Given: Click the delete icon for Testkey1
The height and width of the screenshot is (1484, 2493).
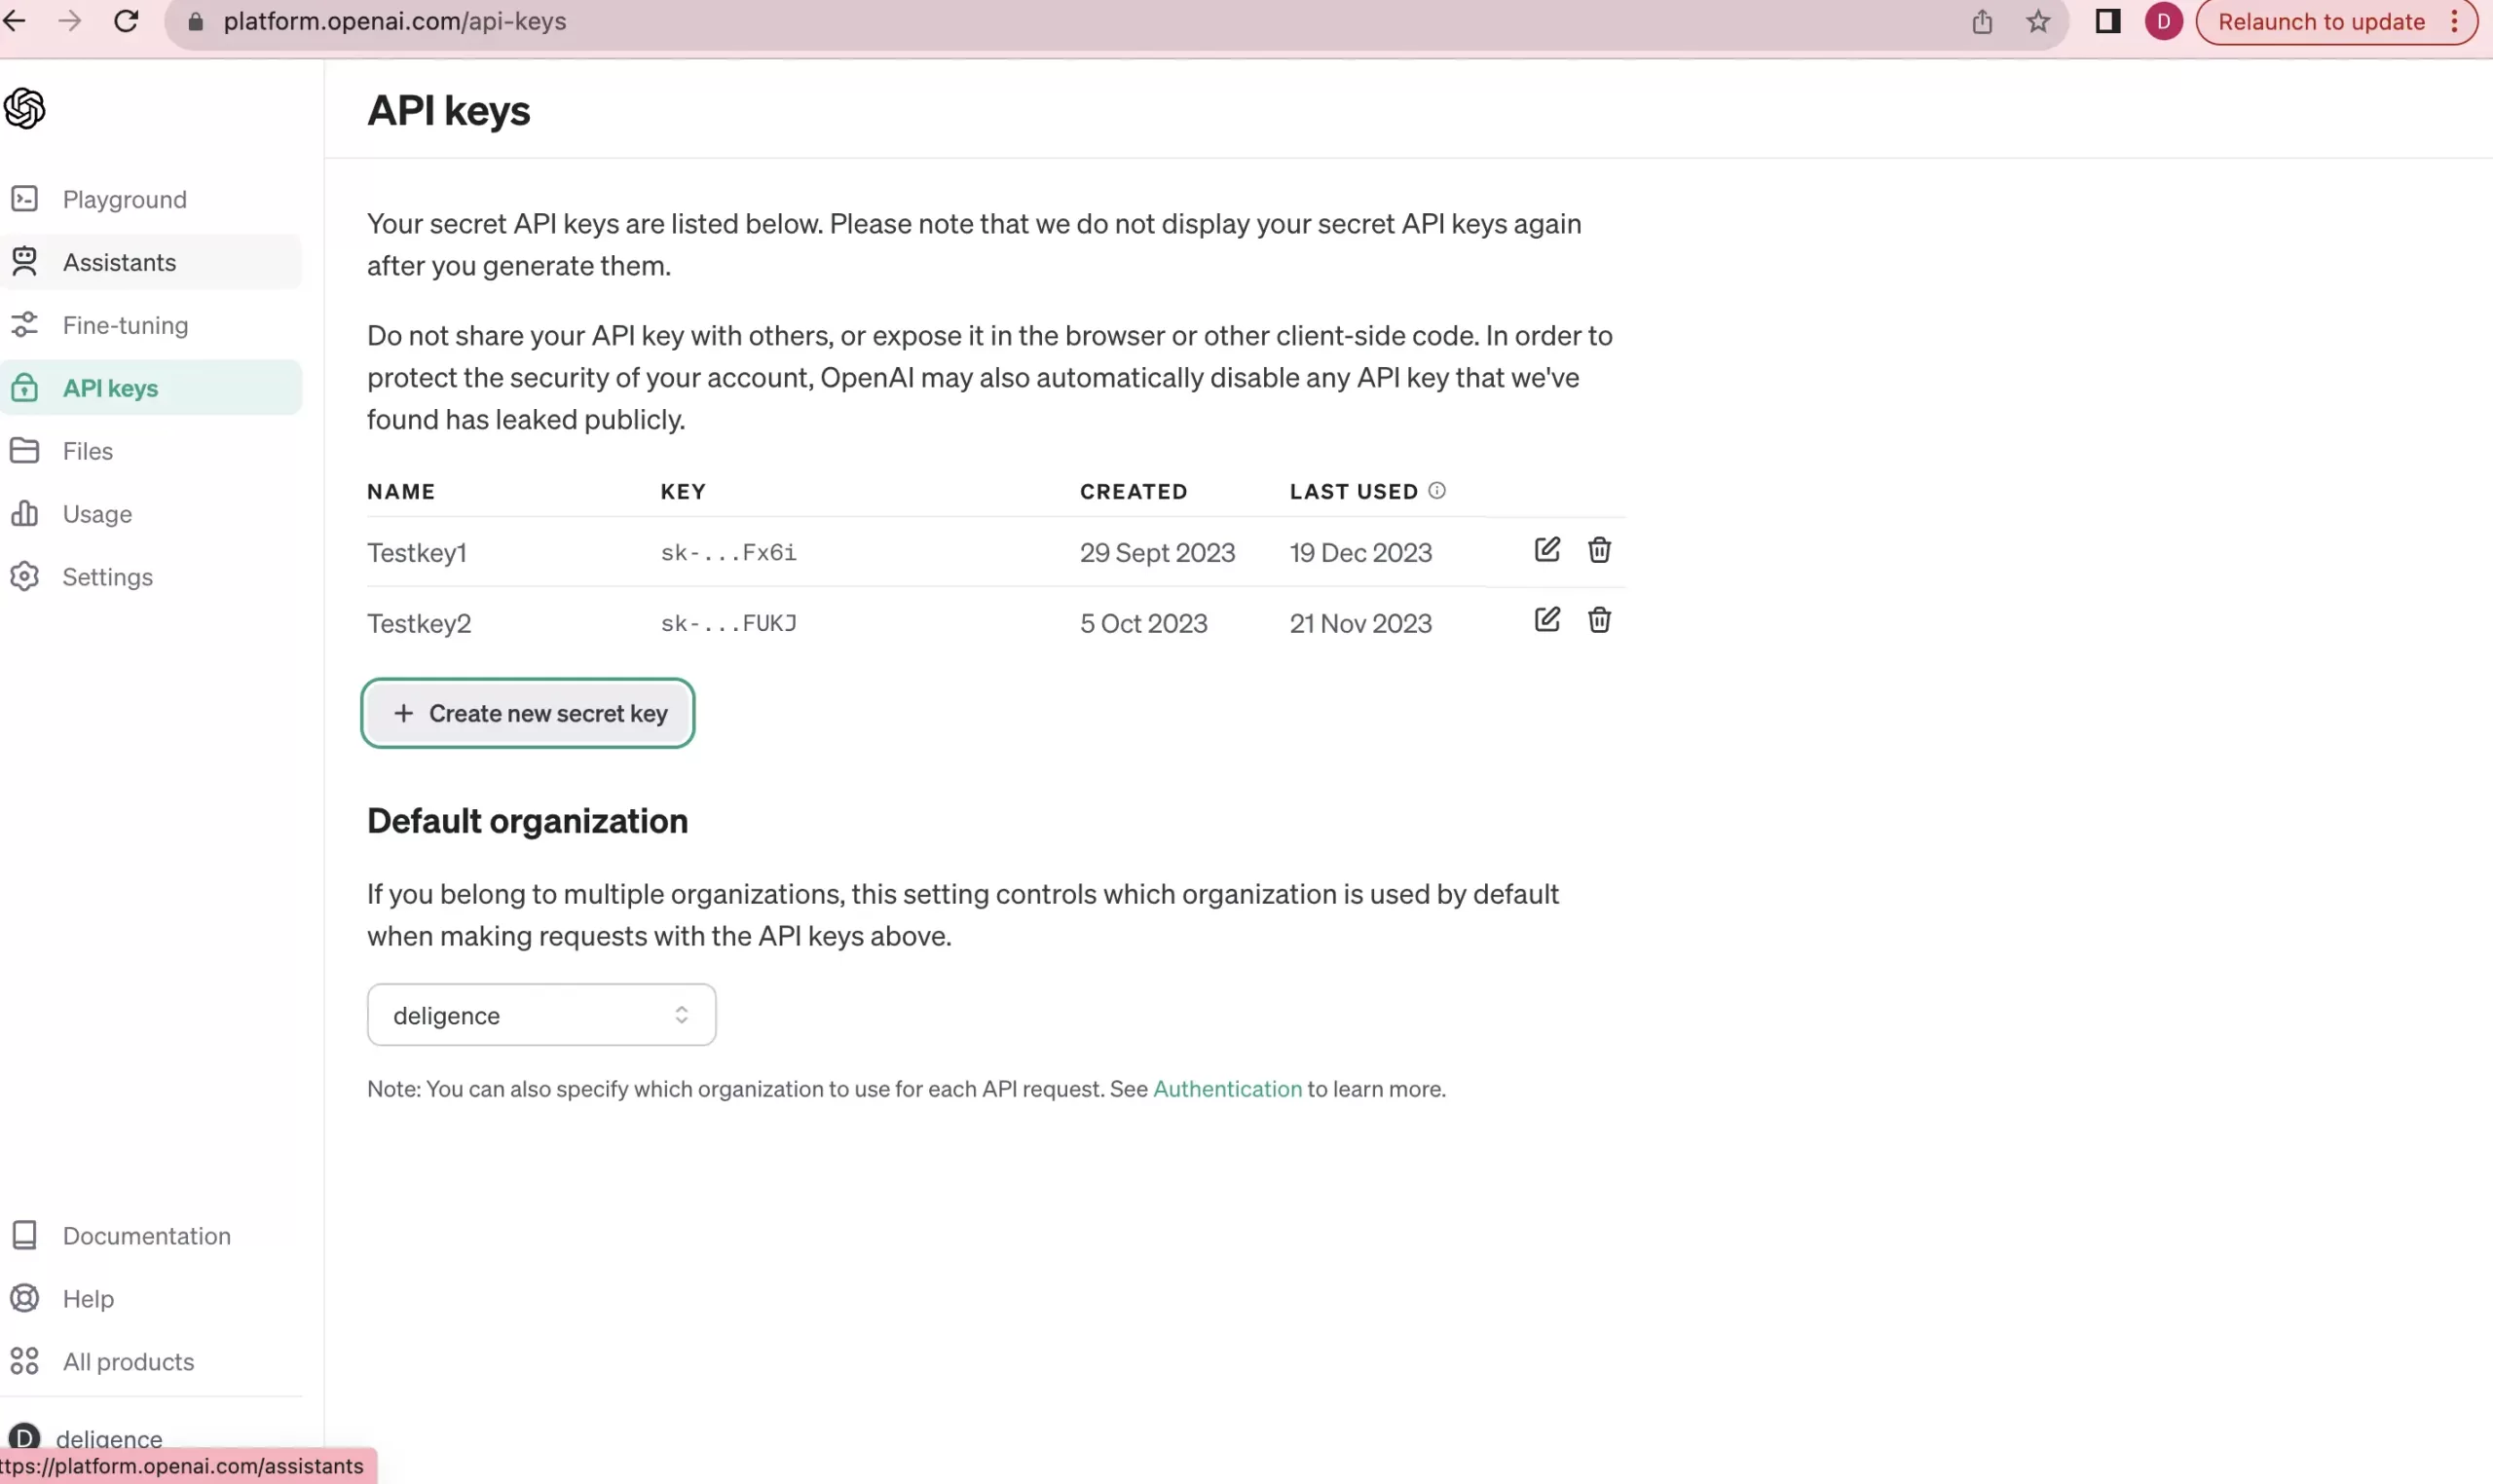Looking at the screenshot, I should (1599, 551).
